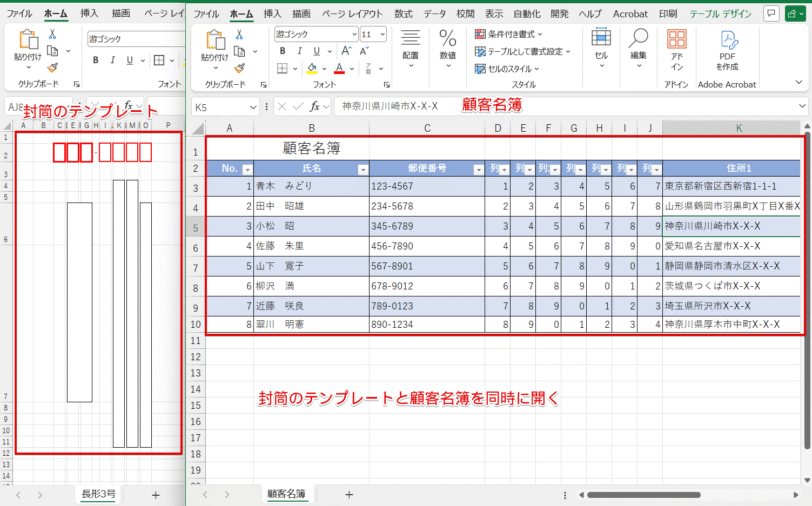Open filter dropdown on 氏名 column header
812x506 pixels.
point(362,169)
